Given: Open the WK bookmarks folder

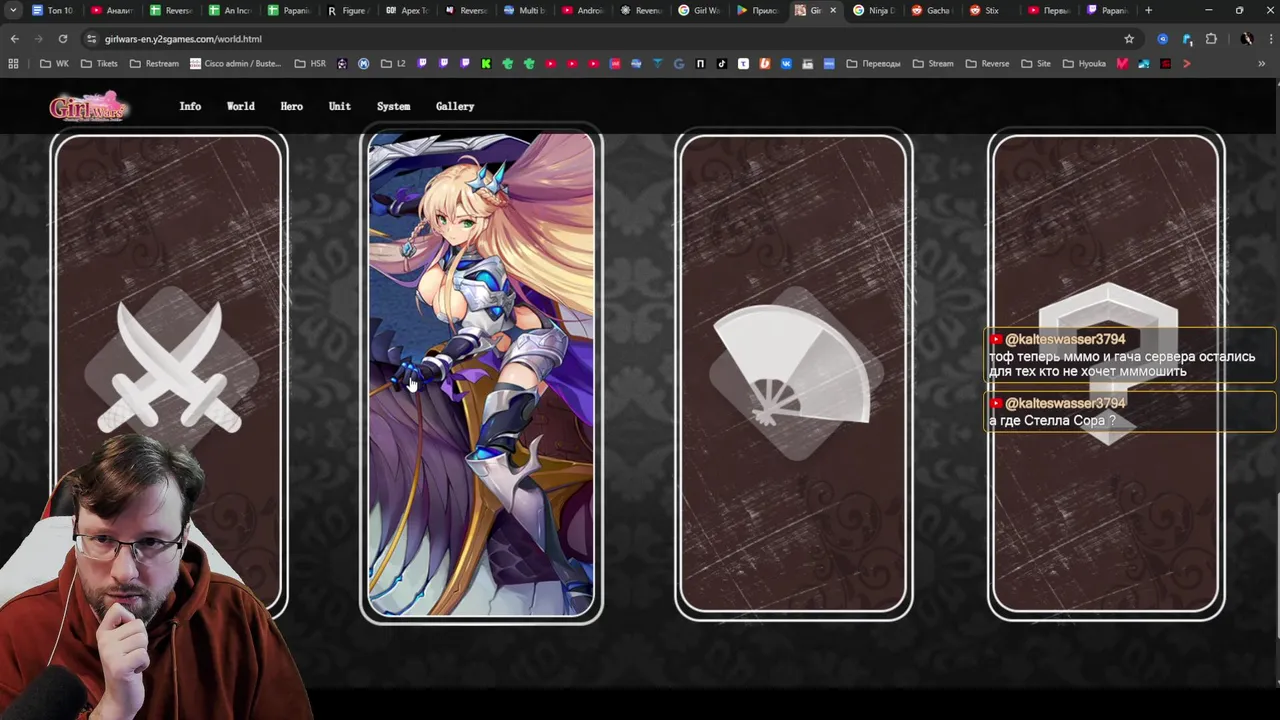Looking at the screenshot, I should [x=55, y=63].
